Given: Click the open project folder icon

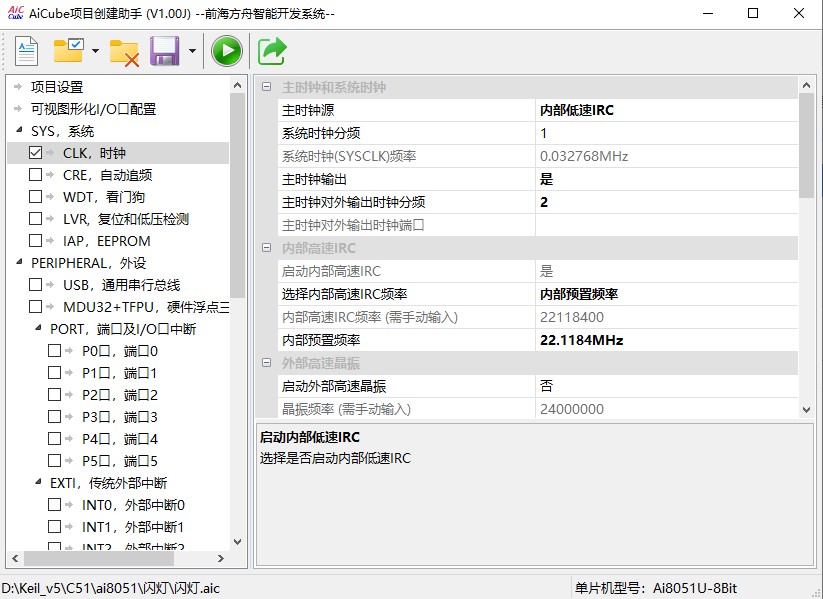Looking at the screenshot, I should pyautogui.click(x=69, y=51).
